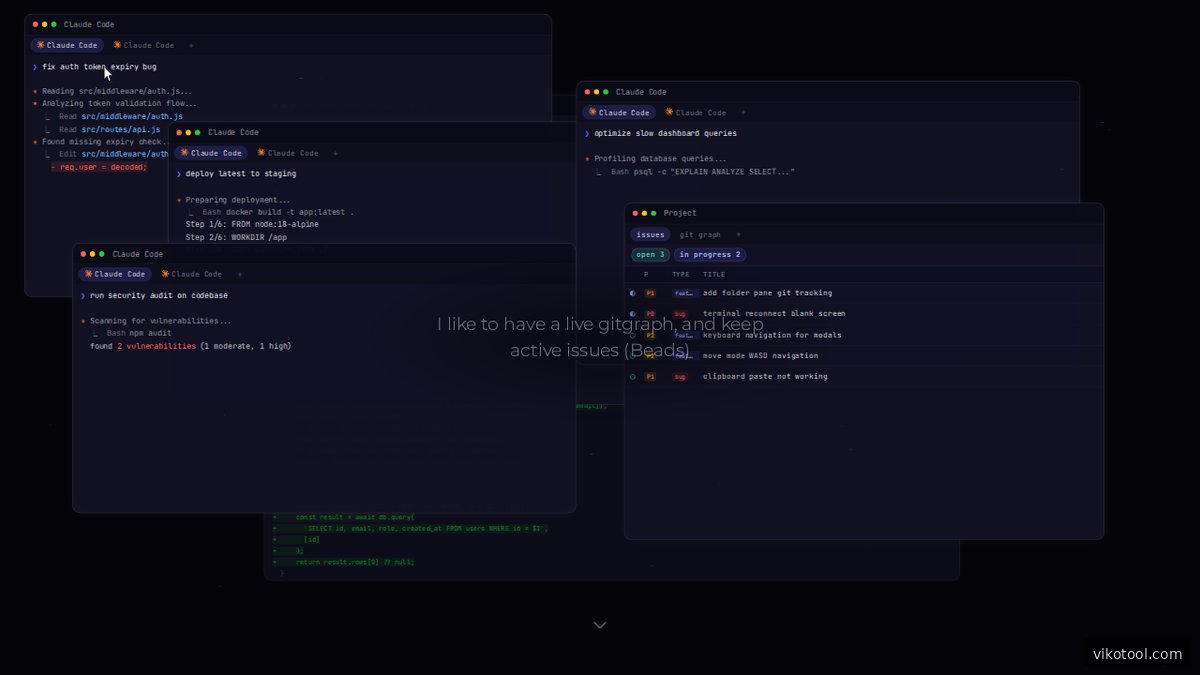Click the bug type badge on terminal reconnect issue

[x=681, y=313]
